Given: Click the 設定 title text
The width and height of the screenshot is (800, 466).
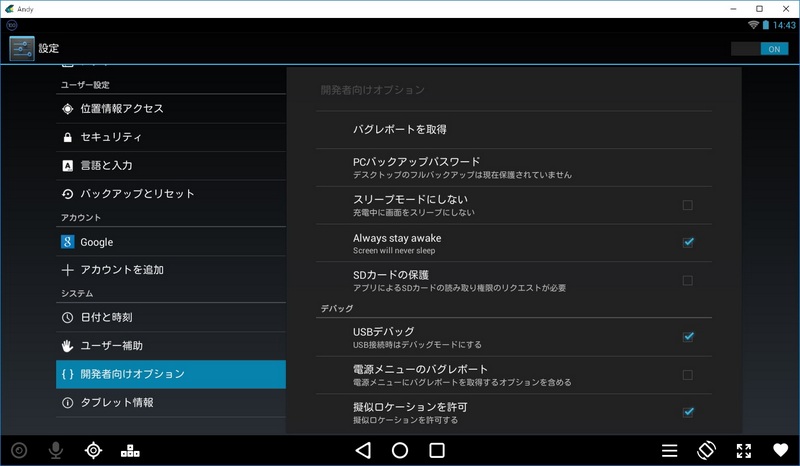Looking at the screenshot, I should click(49, 48).
